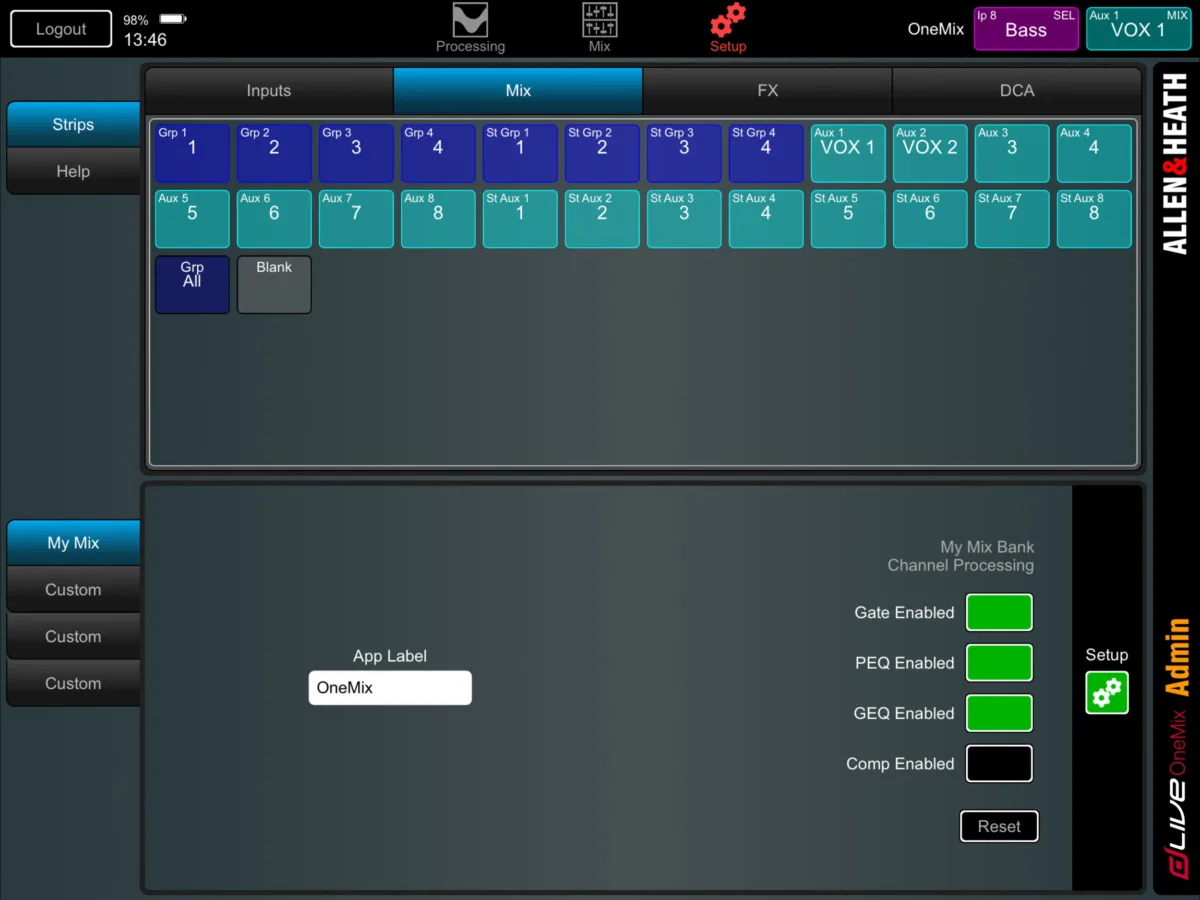Click the OneMix label in header
Image resolution: width=1200 pixels, height=900 pixels.
pyautogui.click(x=936, y=29)
